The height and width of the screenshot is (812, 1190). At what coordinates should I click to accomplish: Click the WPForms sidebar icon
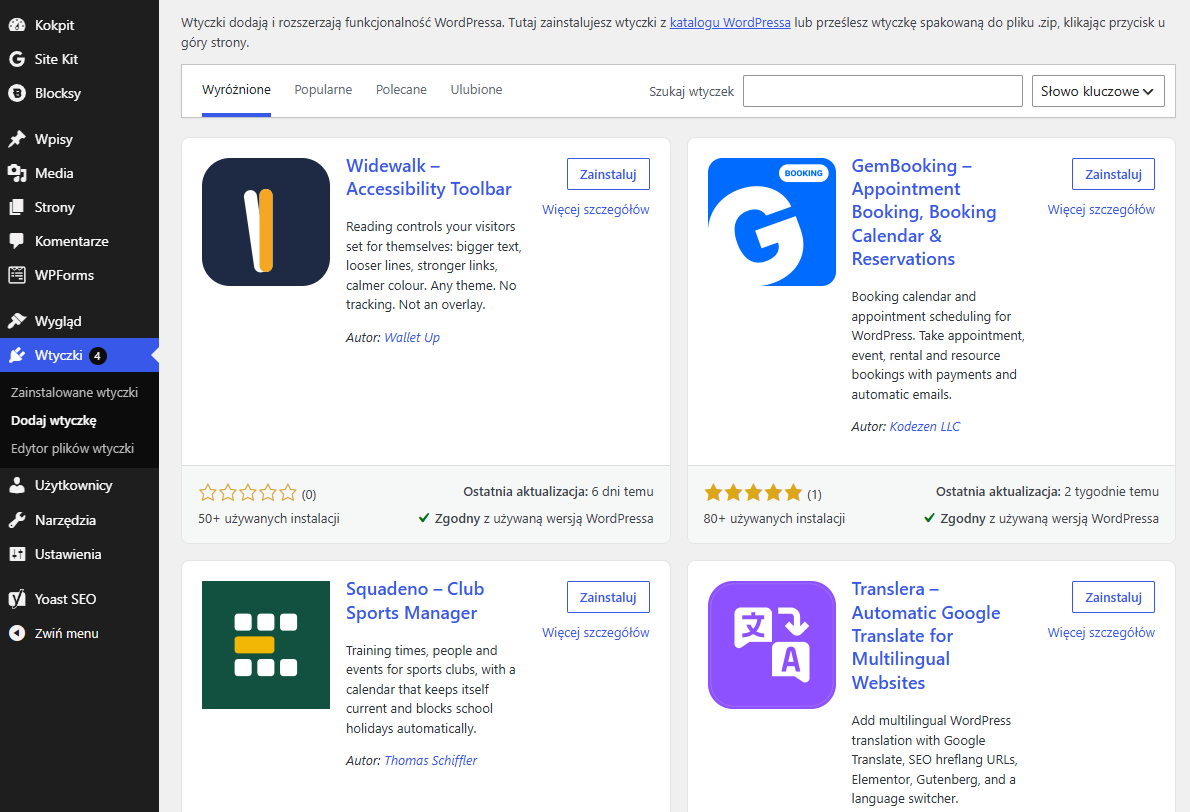(17, 275)
